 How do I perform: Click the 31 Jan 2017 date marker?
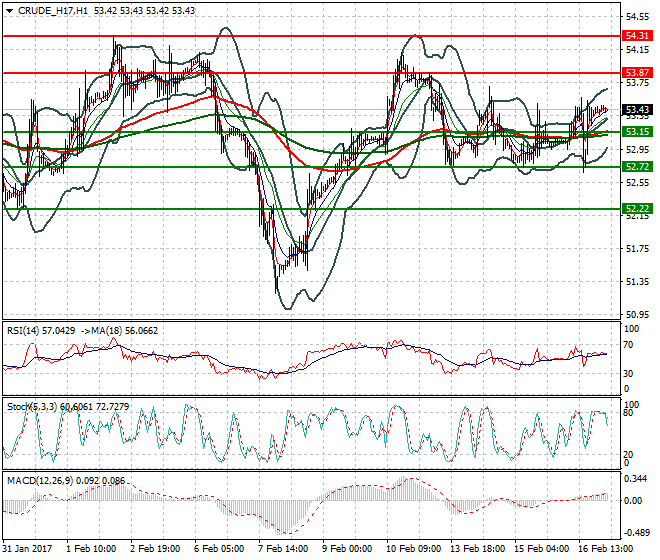pyautogui.click(x=29, y=549)
